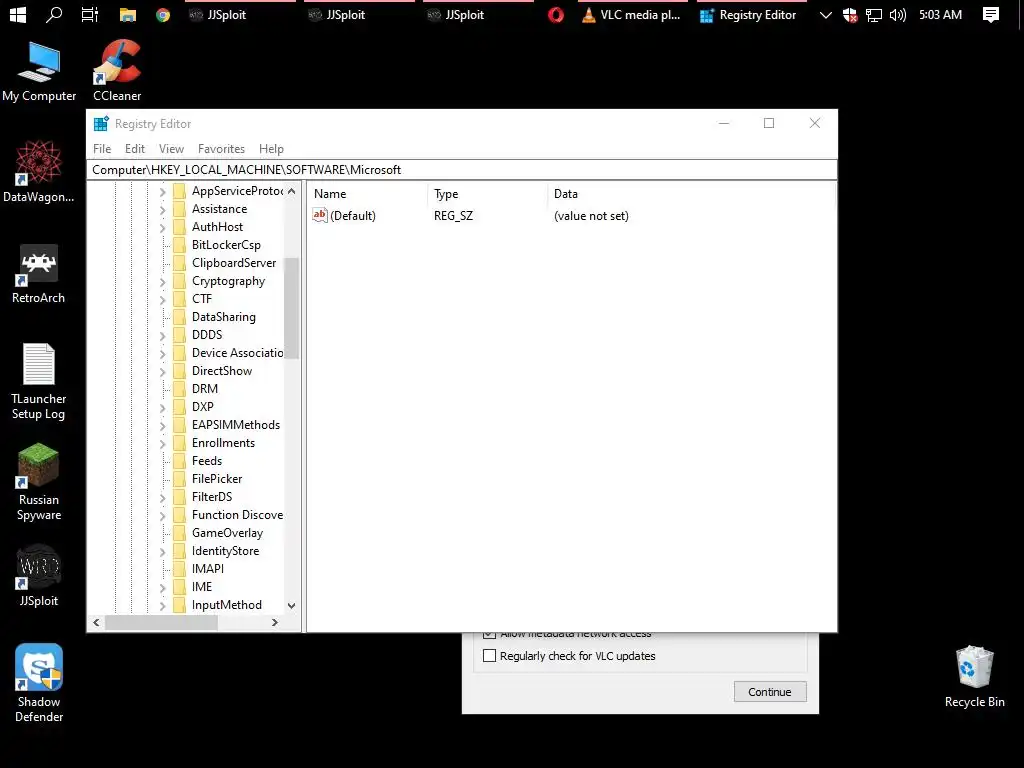Image resolution: width=1024 pixels, height=768 pixels.
Task: Click the tree scrollbar down arrow
Action: pyautogui.click(x=291, y=605)
